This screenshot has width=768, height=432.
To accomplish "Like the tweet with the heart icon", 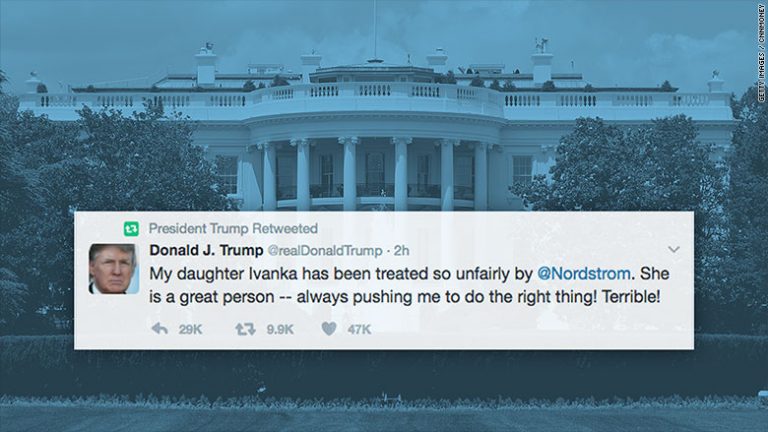I will 327,328.
